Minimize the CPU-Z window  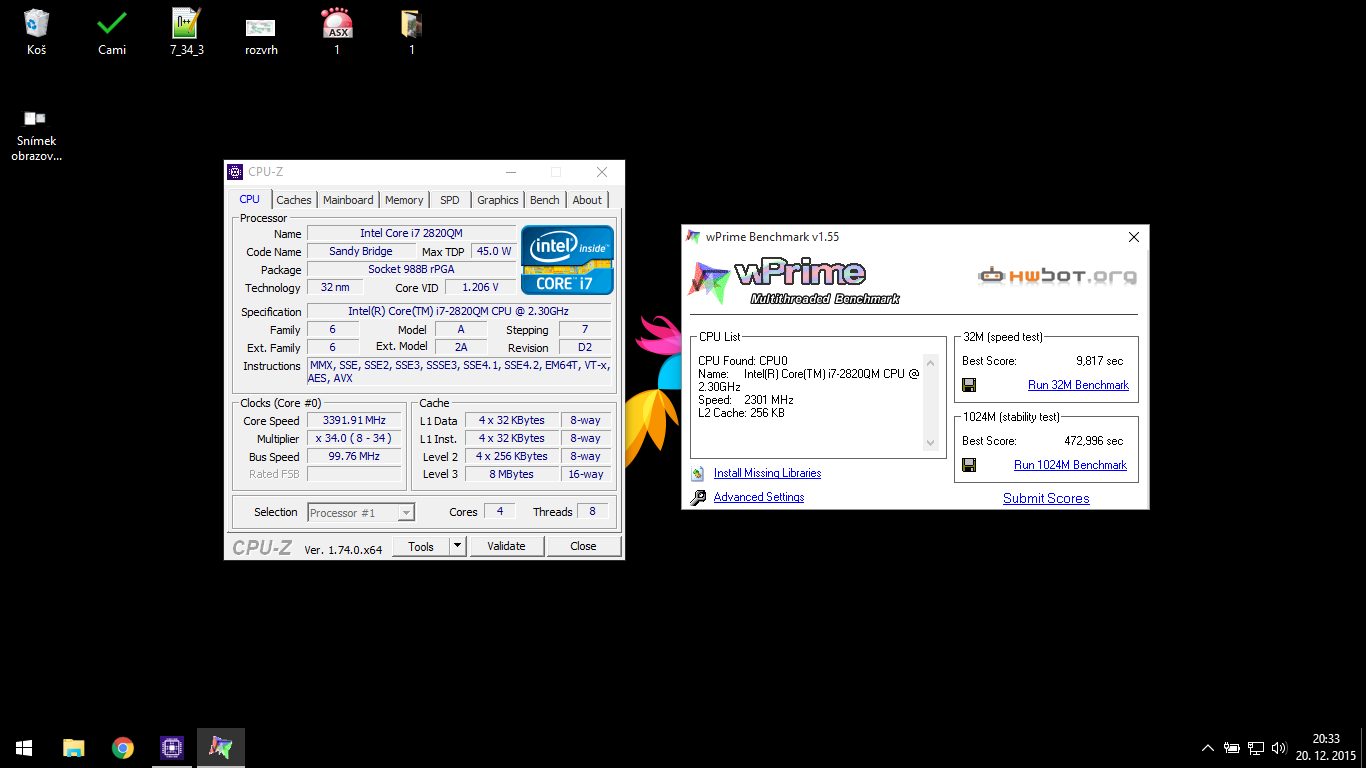(510, 172)
